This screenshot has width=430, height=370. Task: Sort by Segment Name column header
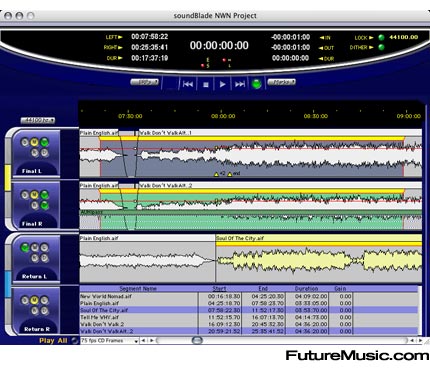[x=138, y=289]
